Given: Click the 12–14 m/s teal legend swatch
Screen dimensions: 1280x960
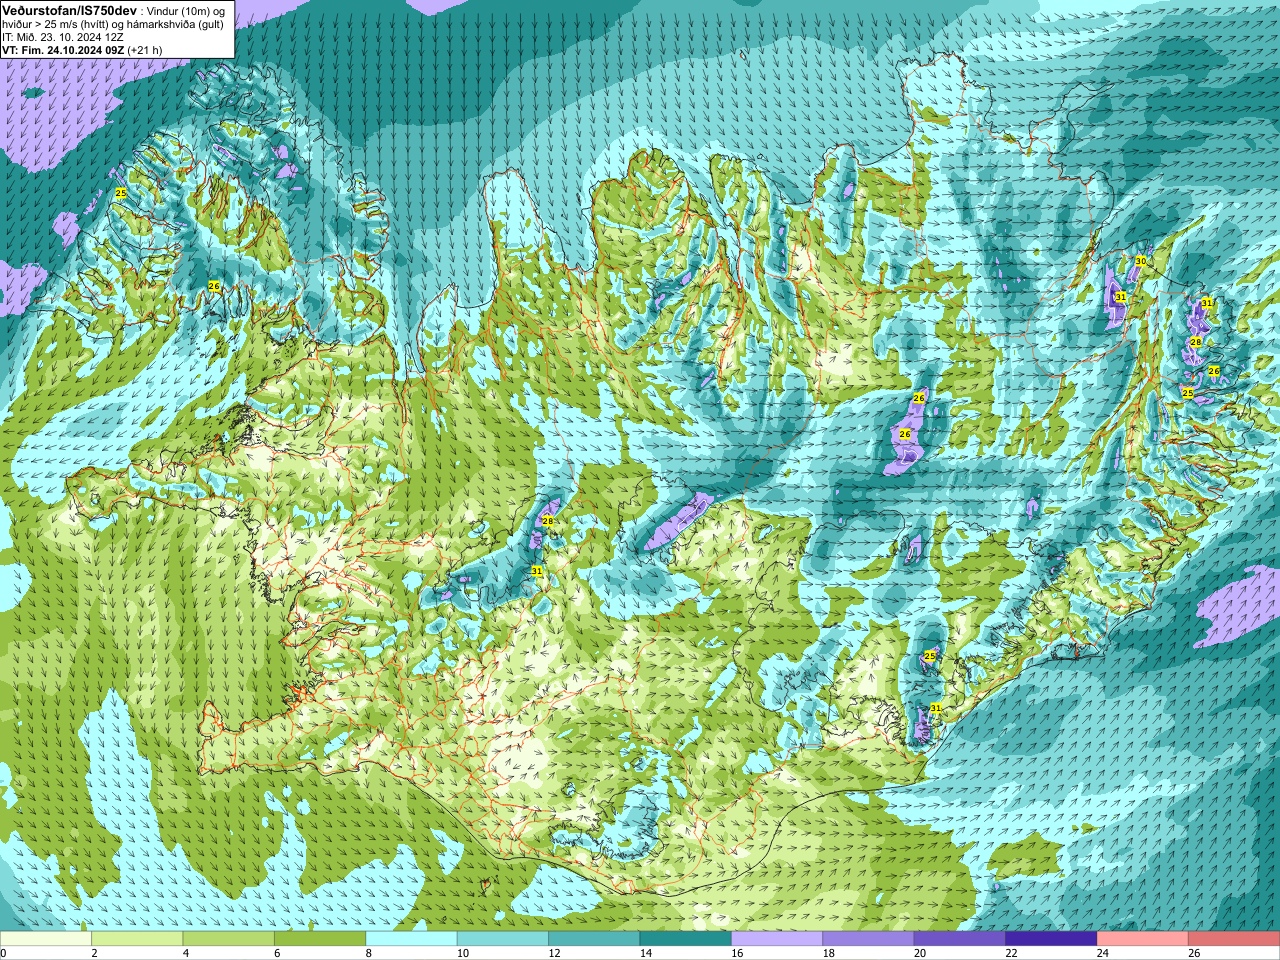Looking at the screenshot, I should [x=594, y=939].
